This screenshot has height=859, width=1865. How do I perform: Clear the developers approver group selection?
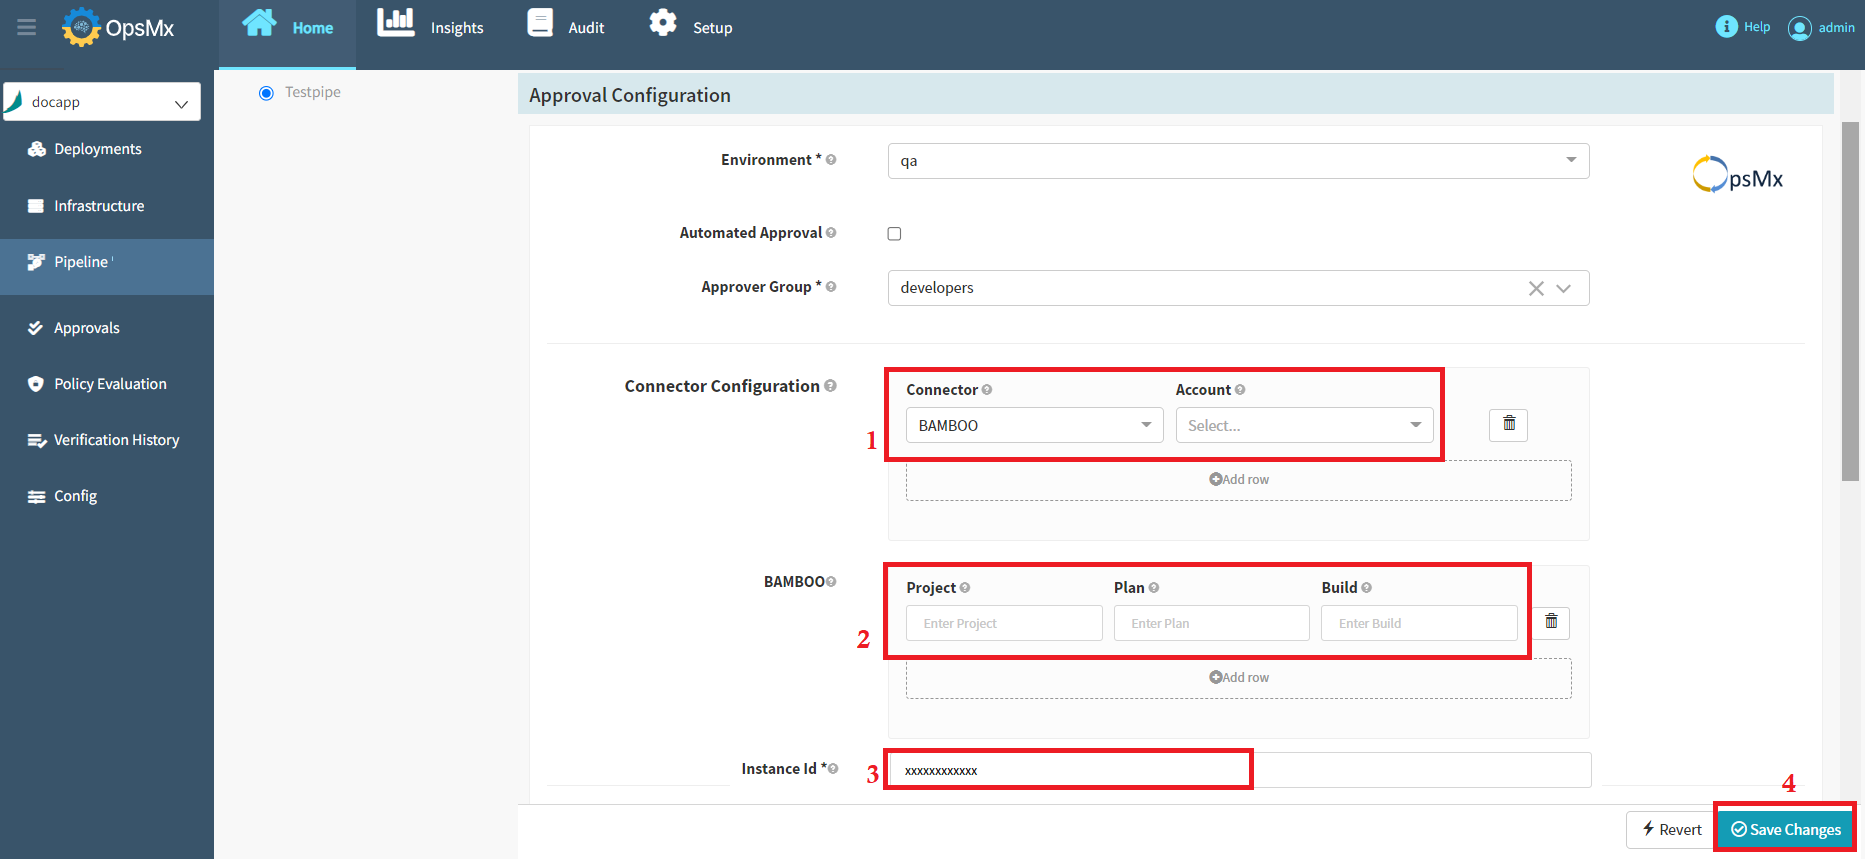(1536, 288)
